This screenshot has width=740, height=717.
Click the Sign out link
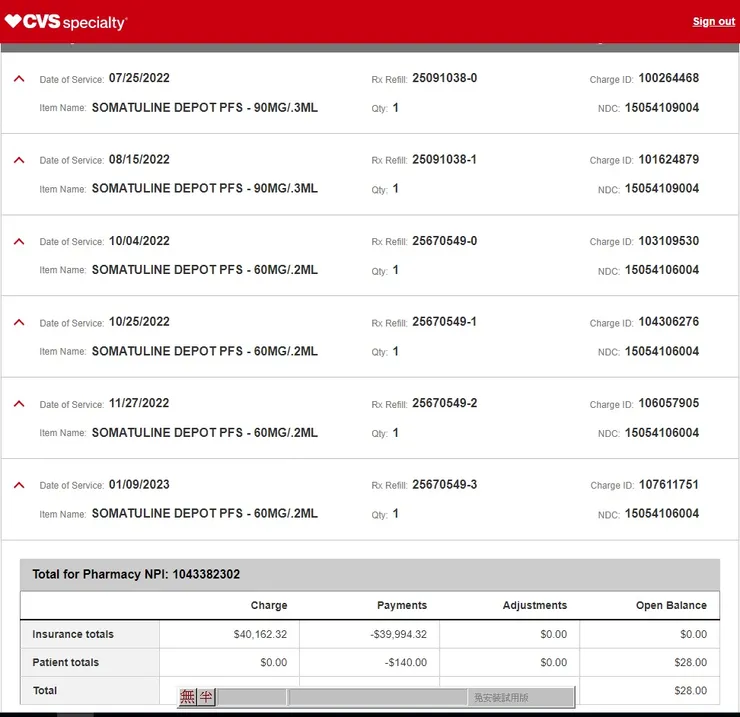click(x=713, y=22)
